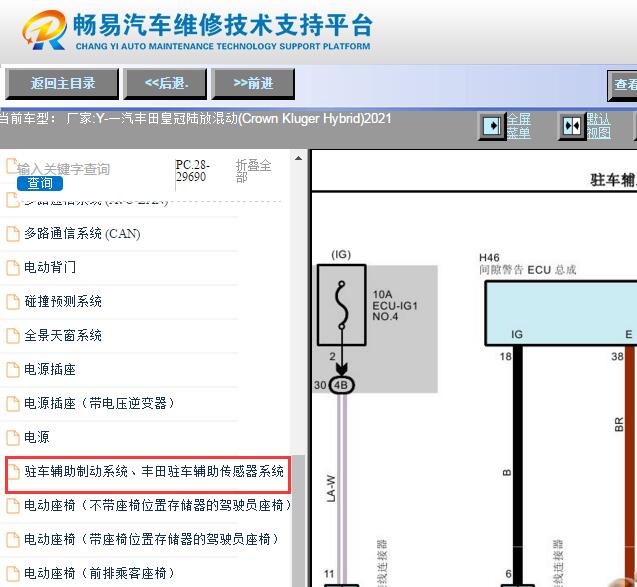Image resolution: width=637 pixels, height=587 pixels.
Task: Click the H46 间隙警告 ECU 总成 label
Action: [527, 264]
